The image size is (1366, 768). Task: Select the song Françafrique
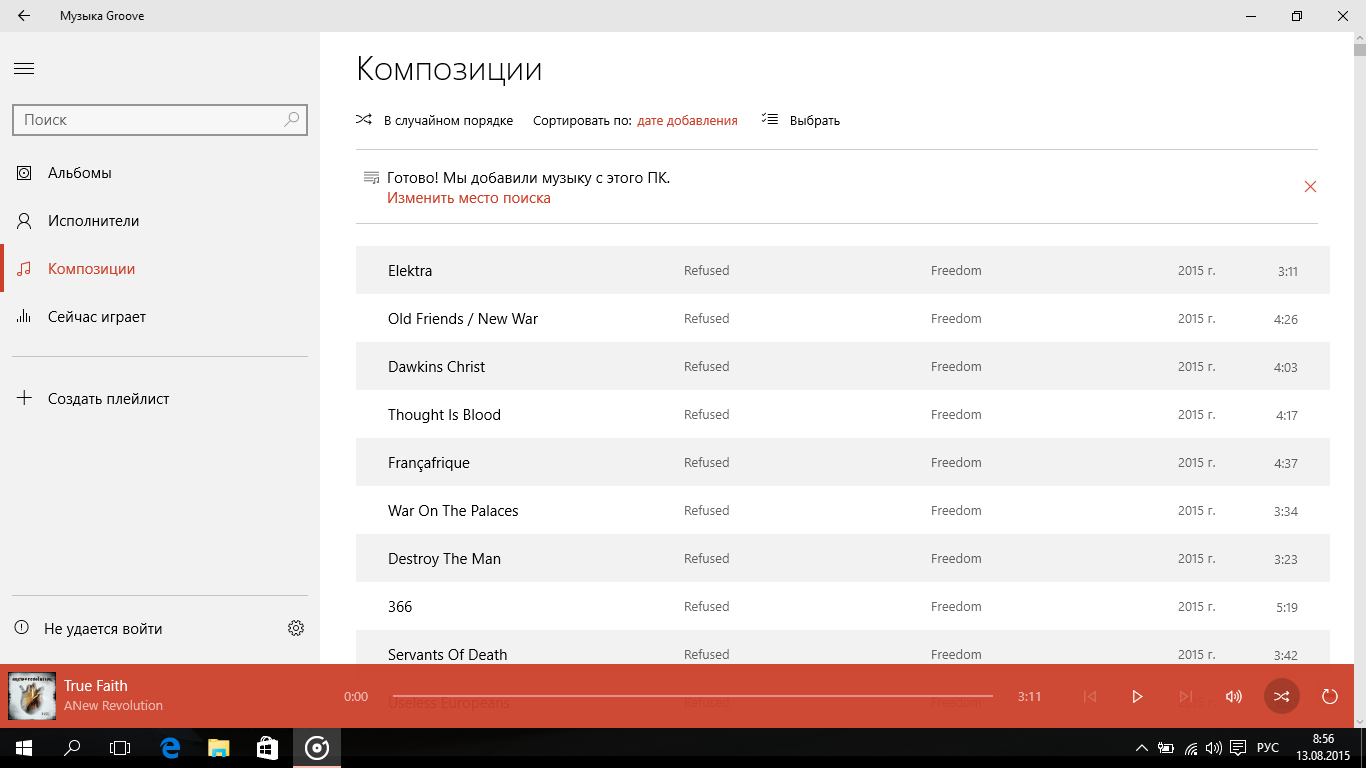pyautogui.click(x=842, y=463)
